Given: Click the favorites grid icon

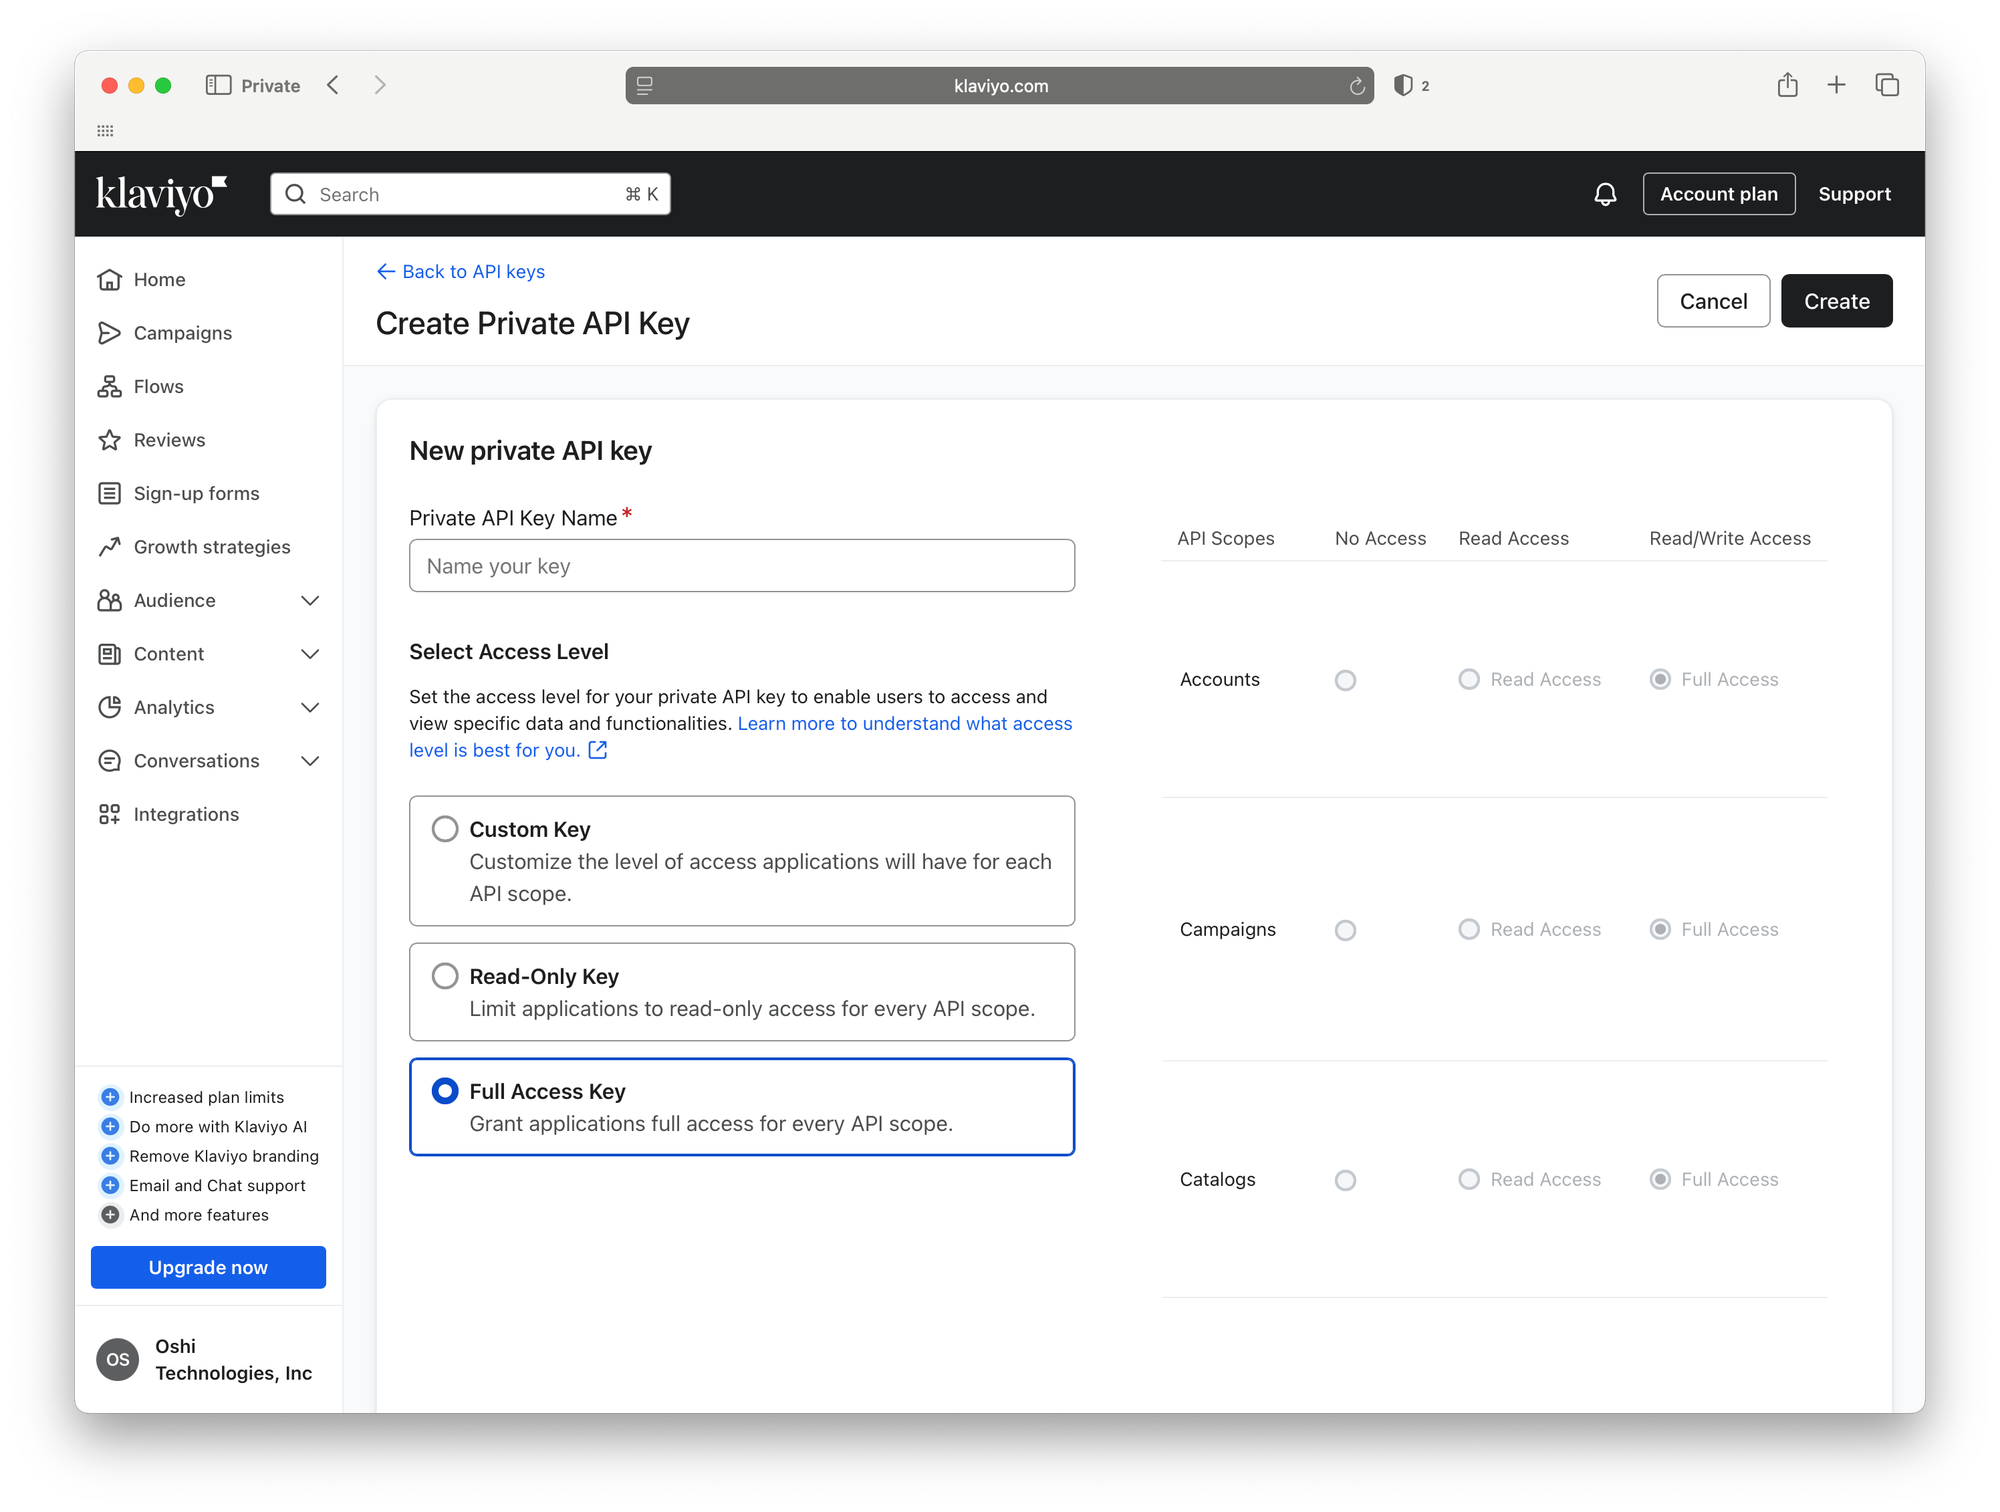Looking at the screenshot, I should (x=105, y=131).
